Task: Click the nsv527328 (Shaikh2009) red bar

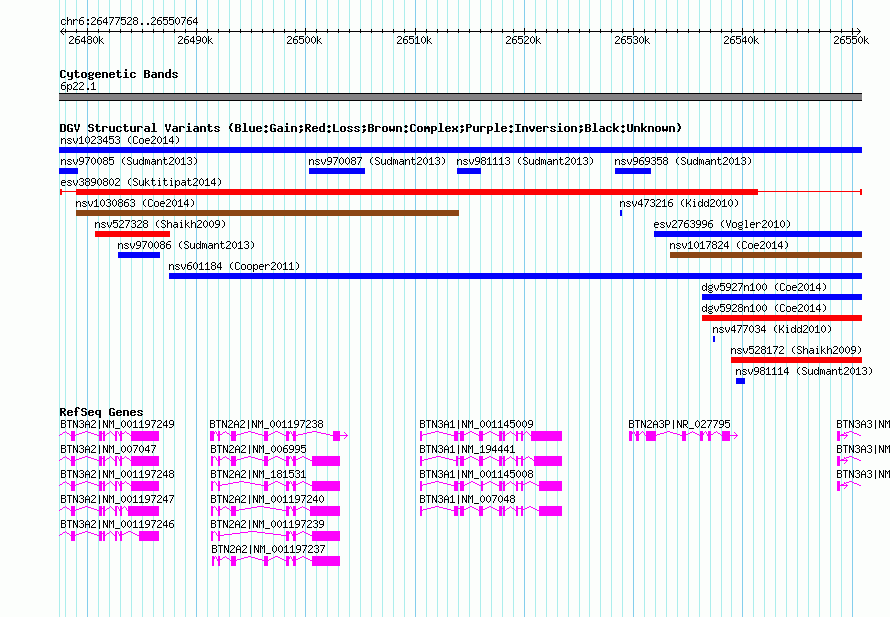Action: [x=132, y=234]
